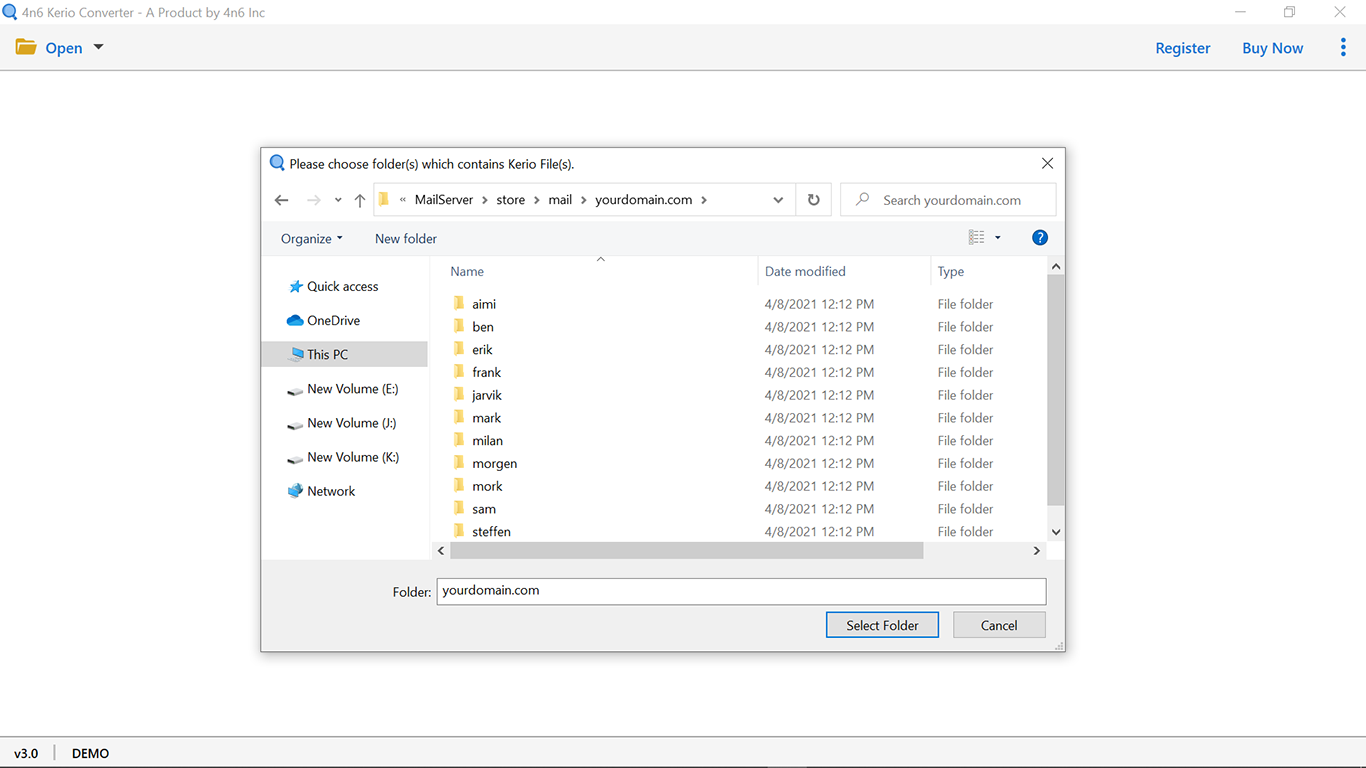Select the mork folder
1366x768 pixels.
point(488,486)
